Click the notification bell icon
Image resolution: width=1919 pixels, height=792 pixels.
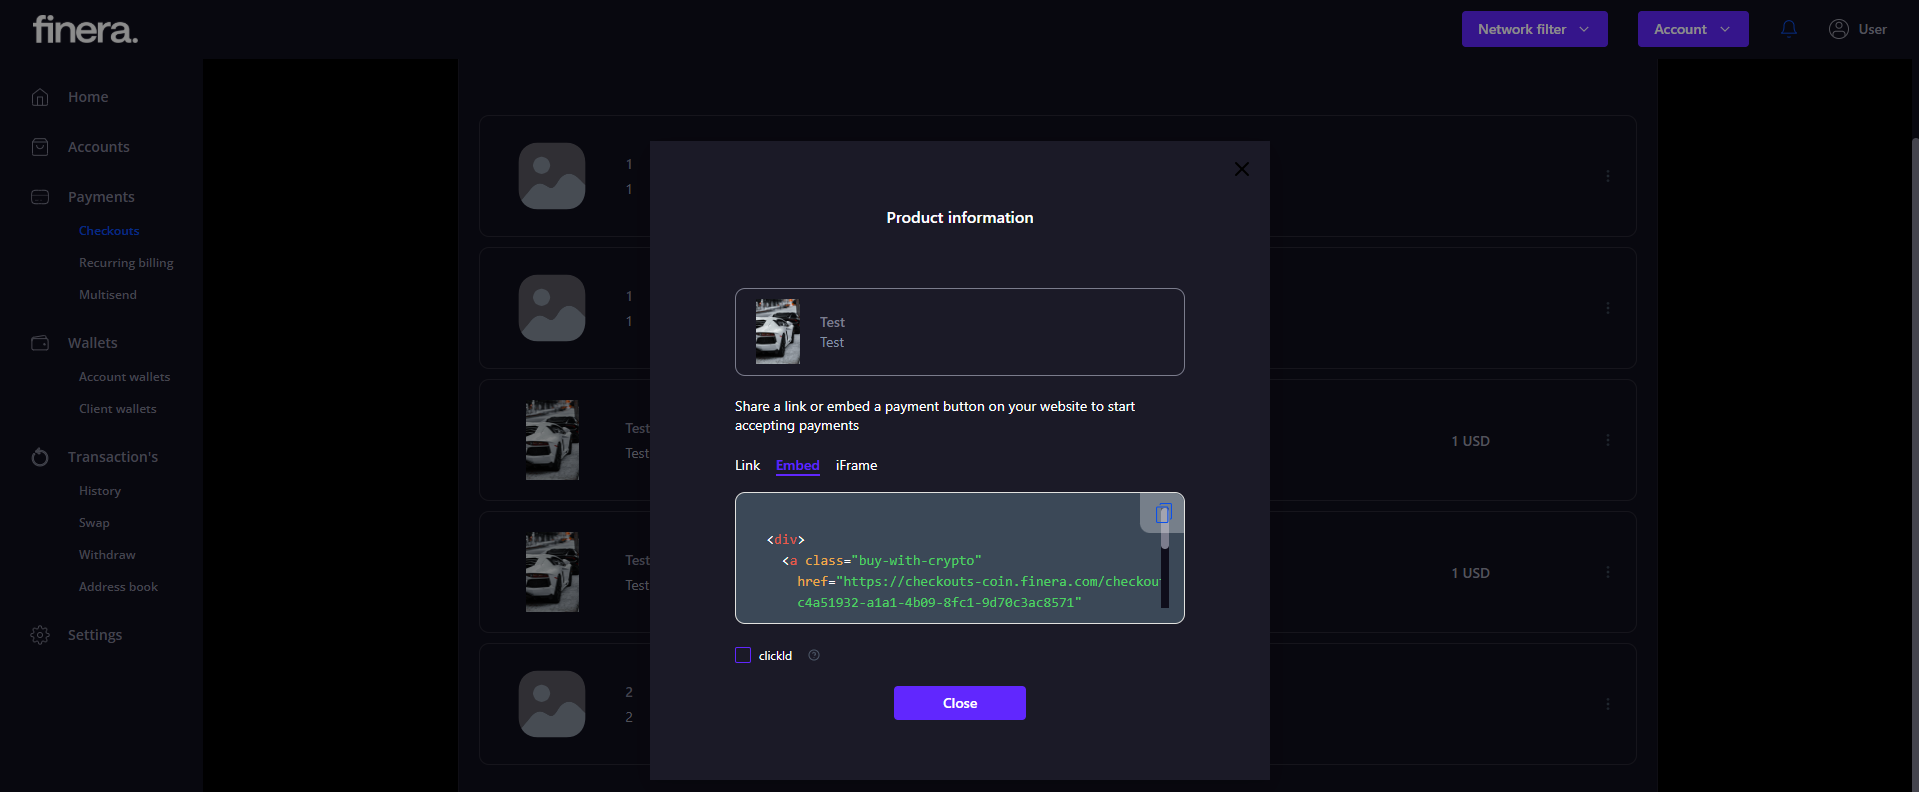pos(1789,29)
